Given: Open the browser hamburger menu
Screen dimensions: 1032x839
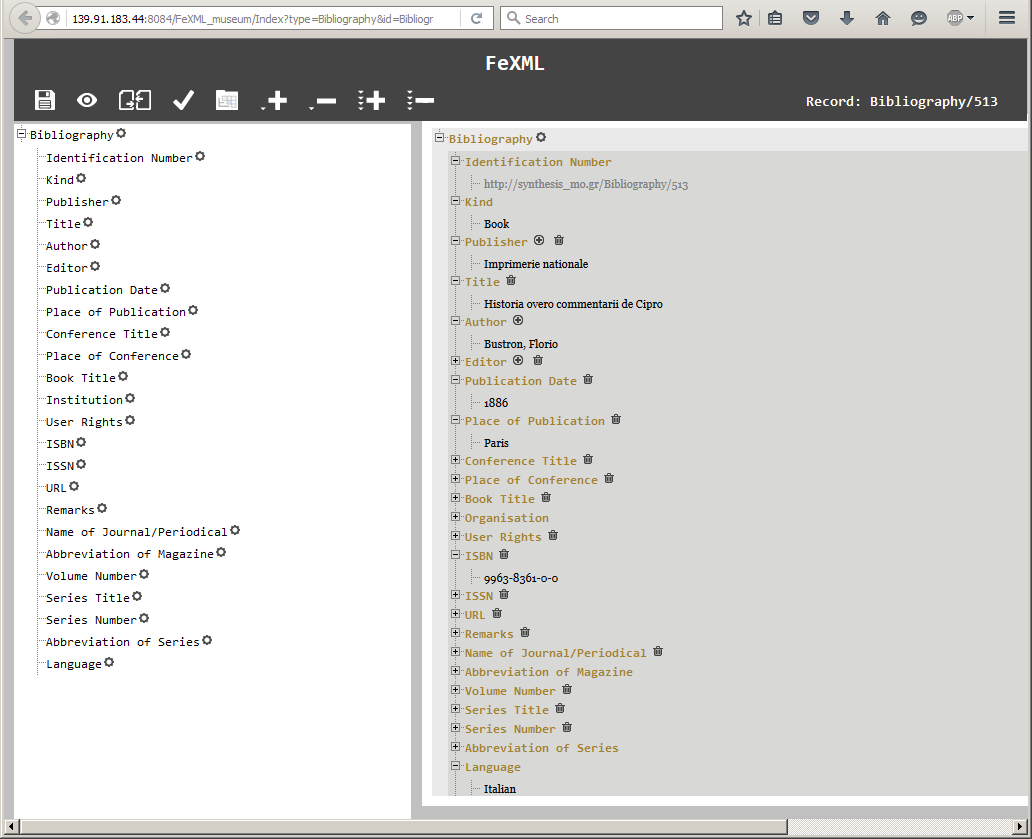Looking at the screenshot, I should pos(1007,18).
